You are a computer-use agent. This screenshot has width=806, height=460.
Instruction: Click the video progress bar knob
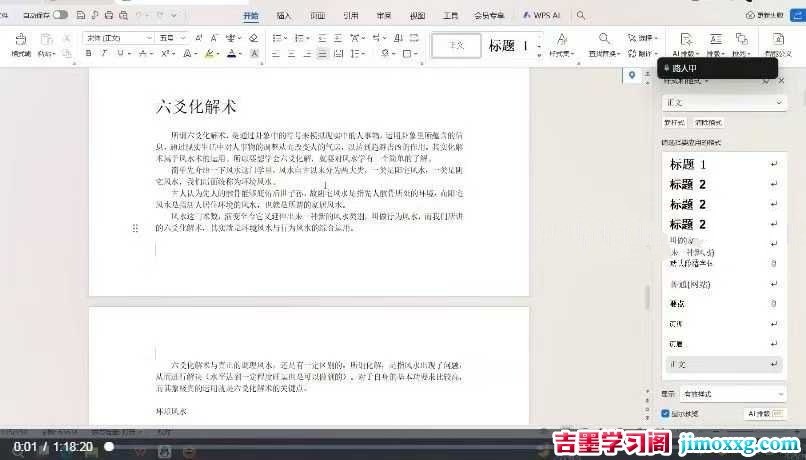click(x=109, y=447)
